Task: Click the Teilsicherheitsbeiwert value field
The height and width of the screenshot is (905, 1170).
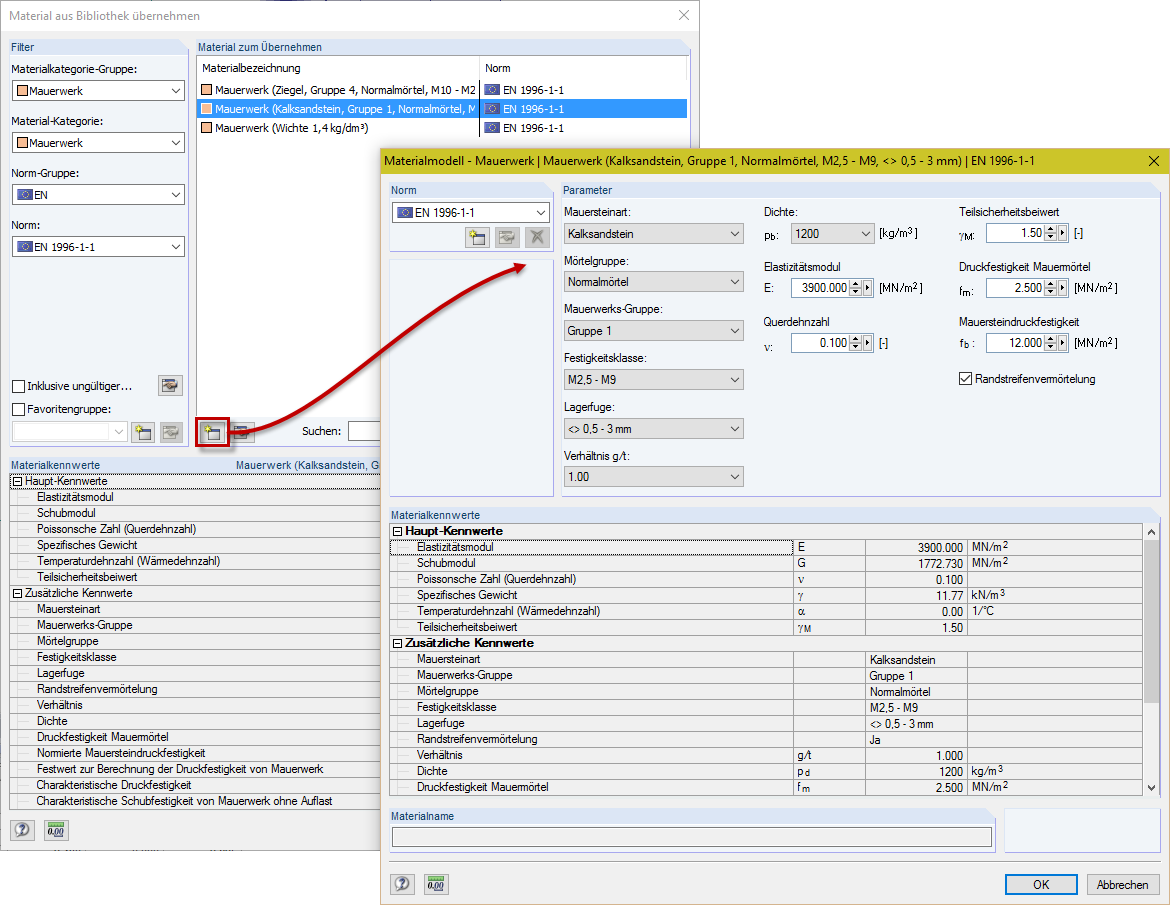Action: (x=1015, y=234)
